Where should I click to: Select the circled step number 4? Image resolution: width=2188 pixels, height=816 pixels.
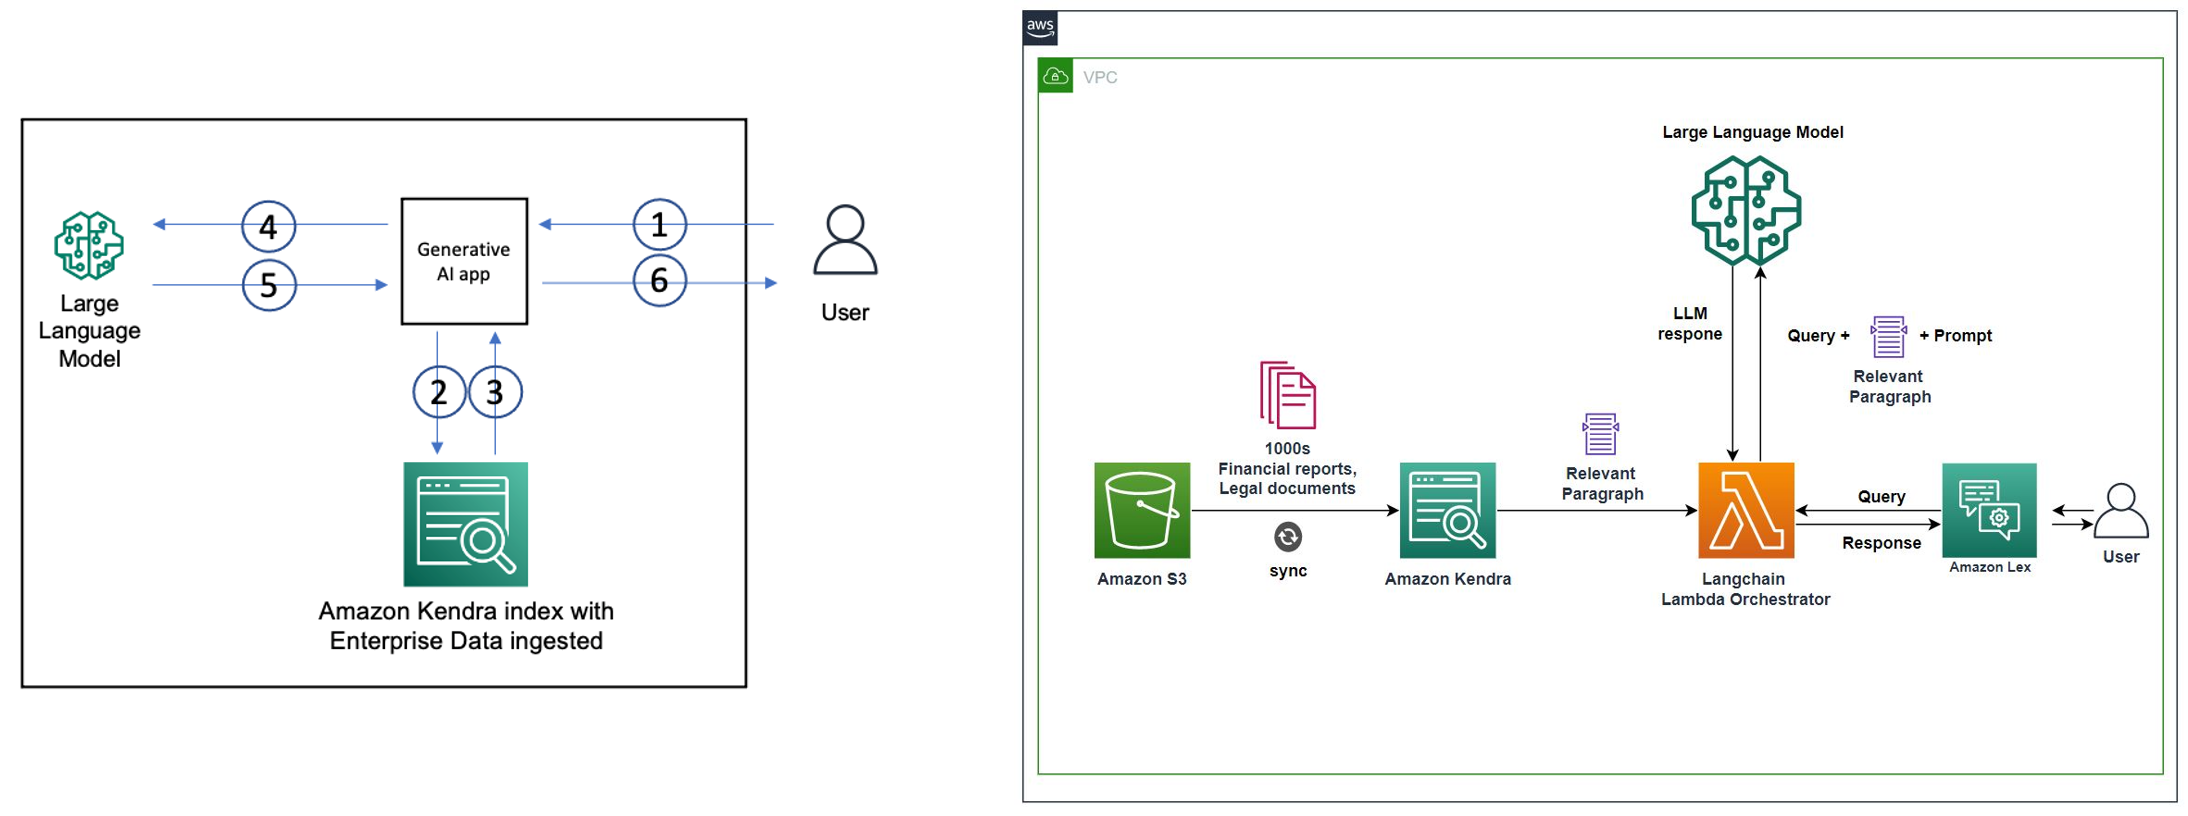268,227
